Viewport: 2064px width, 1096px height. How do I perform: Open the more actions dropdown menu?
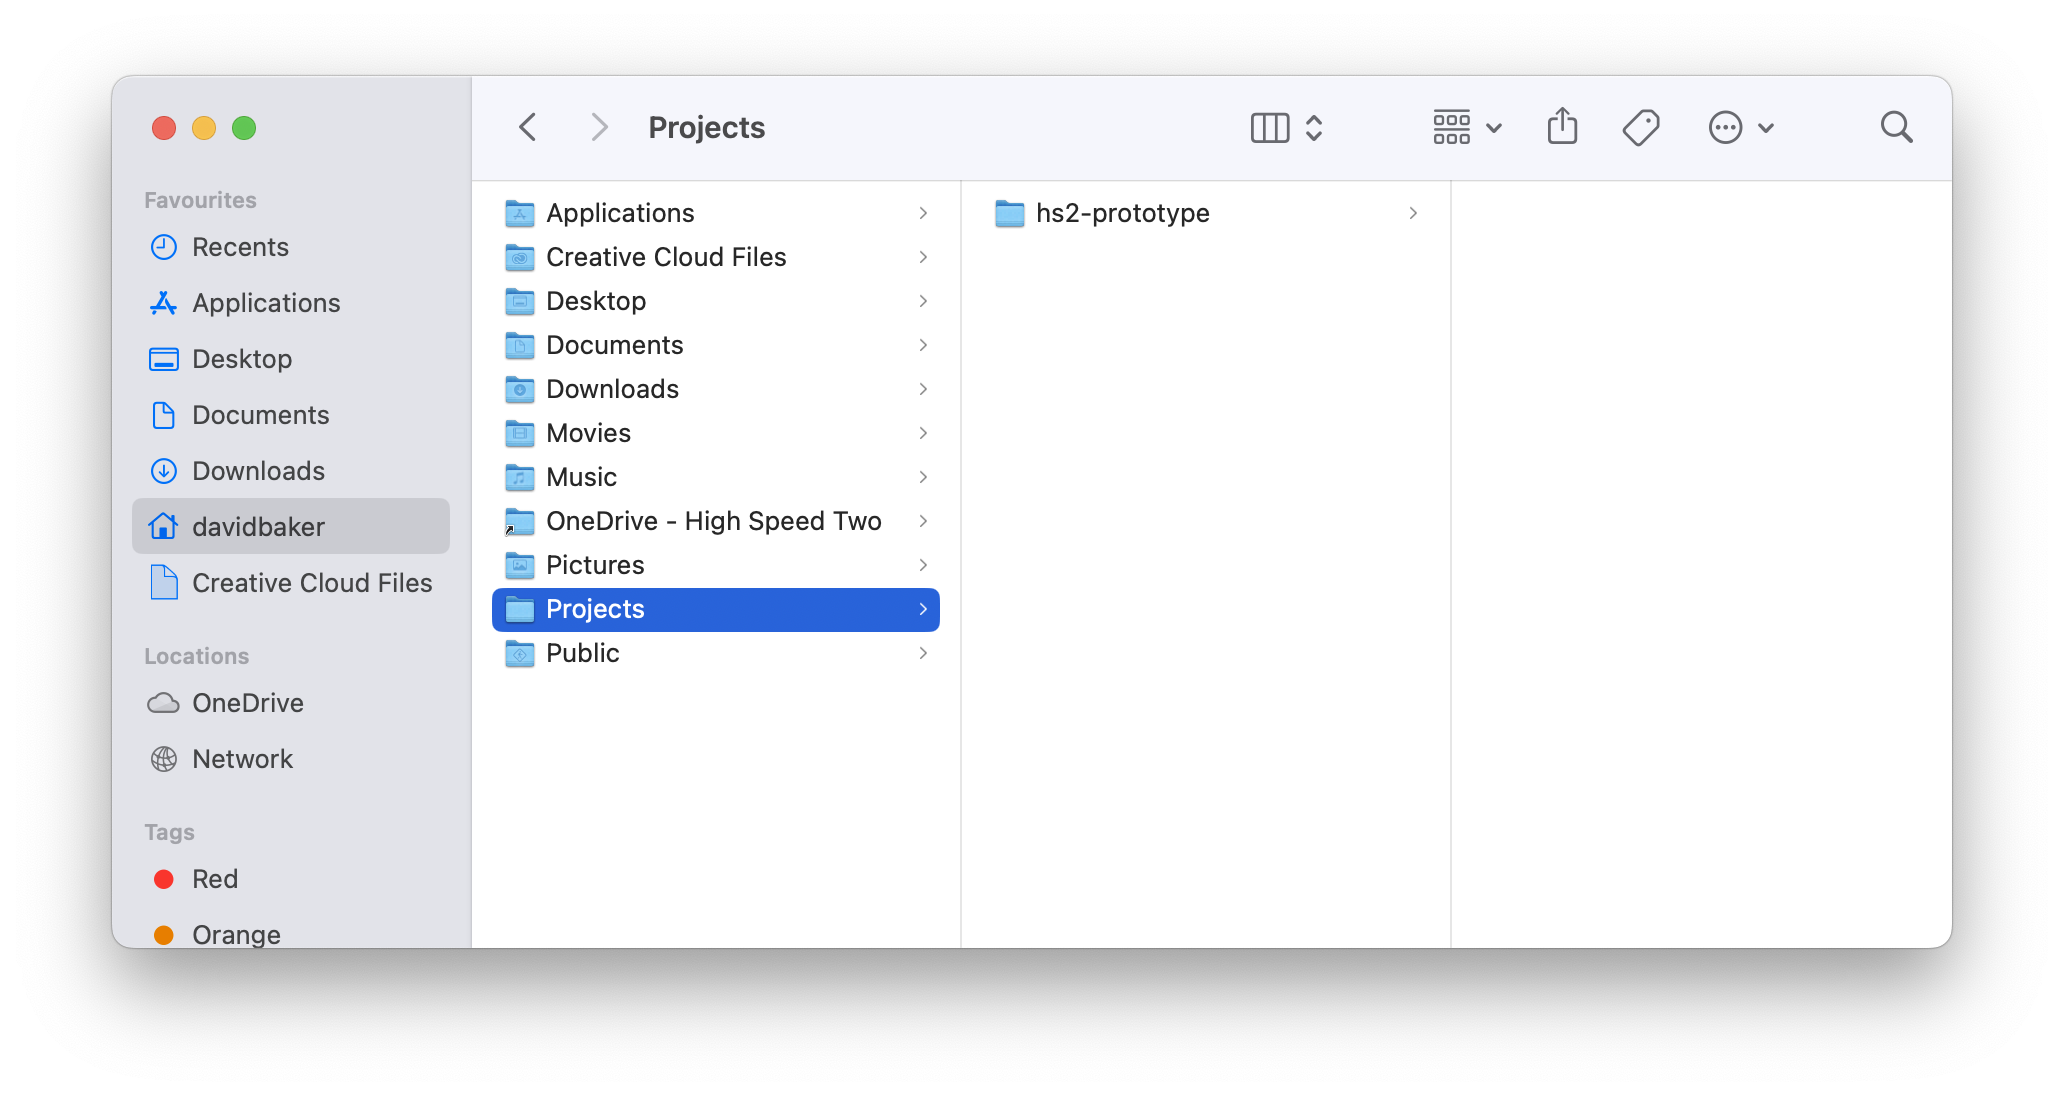click(x=1740, y=127)
